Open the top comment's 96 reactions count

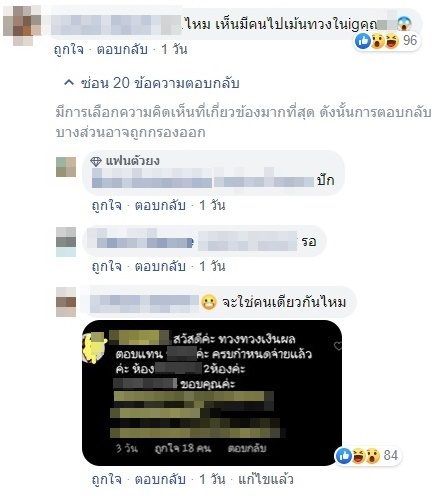(410, 41)
